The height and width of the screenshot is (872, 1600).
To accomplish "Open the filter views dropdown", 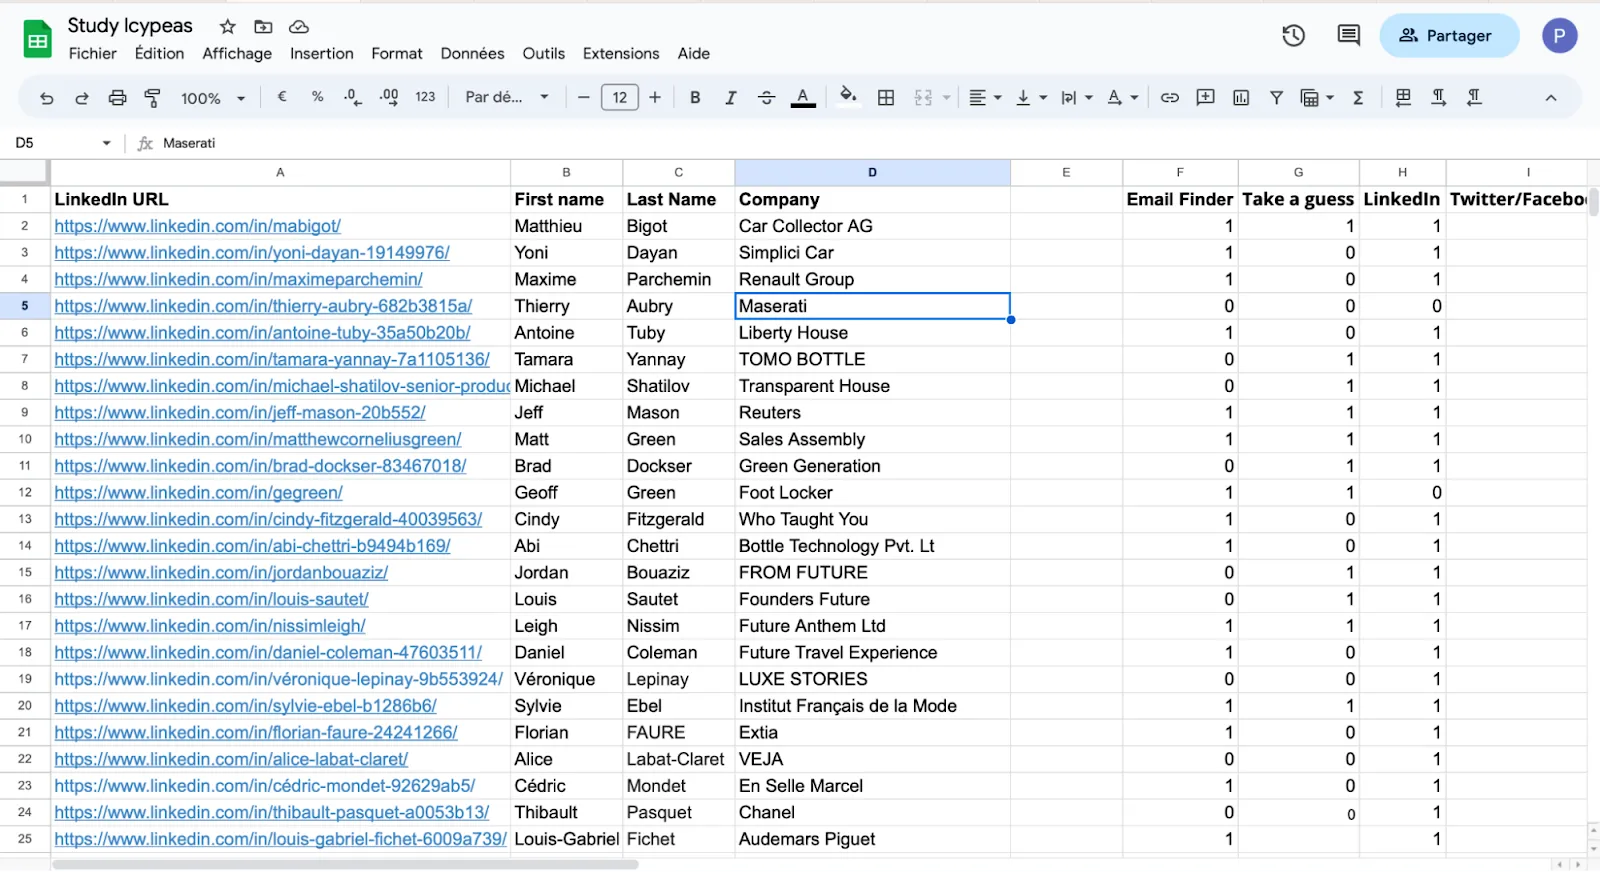I will (x=1317, y=97).
